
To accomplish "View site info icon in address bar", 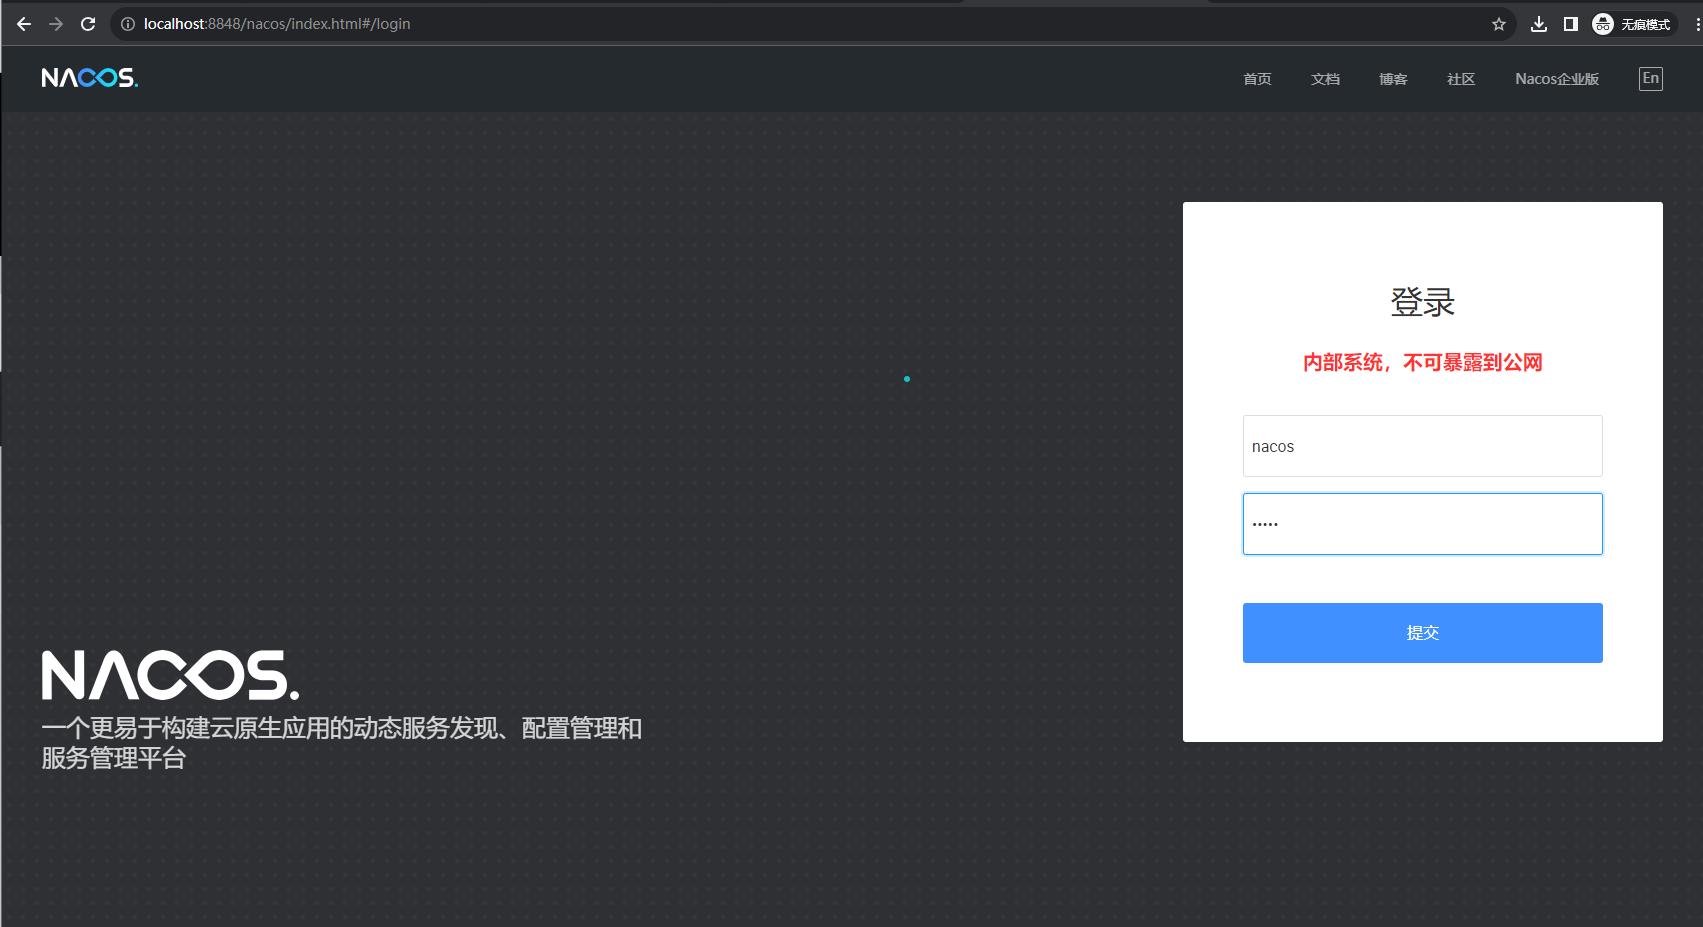I will pos(128,24).
